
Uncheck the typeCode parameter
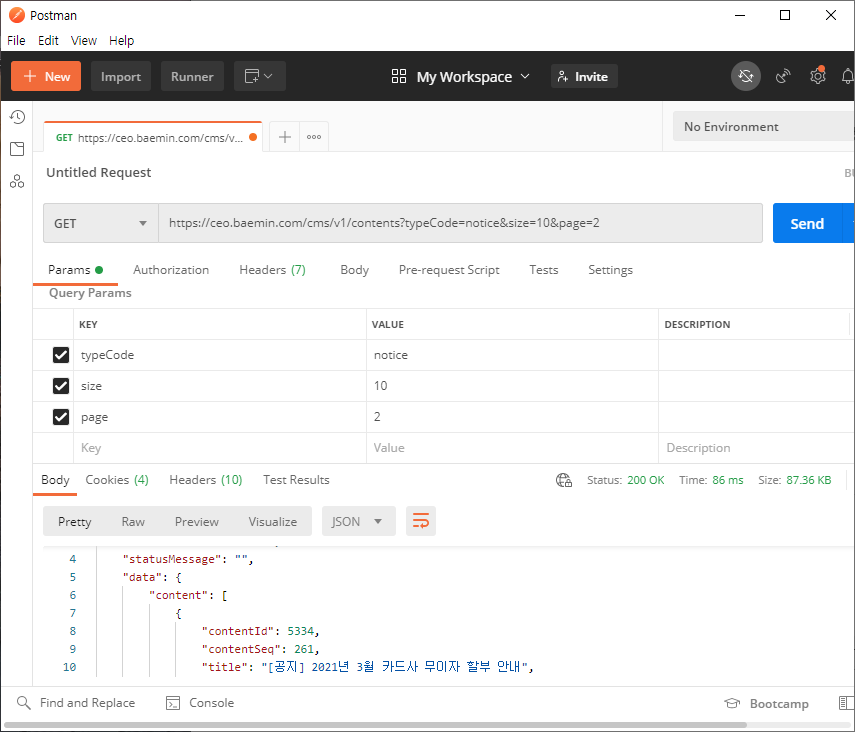point(61,355)
